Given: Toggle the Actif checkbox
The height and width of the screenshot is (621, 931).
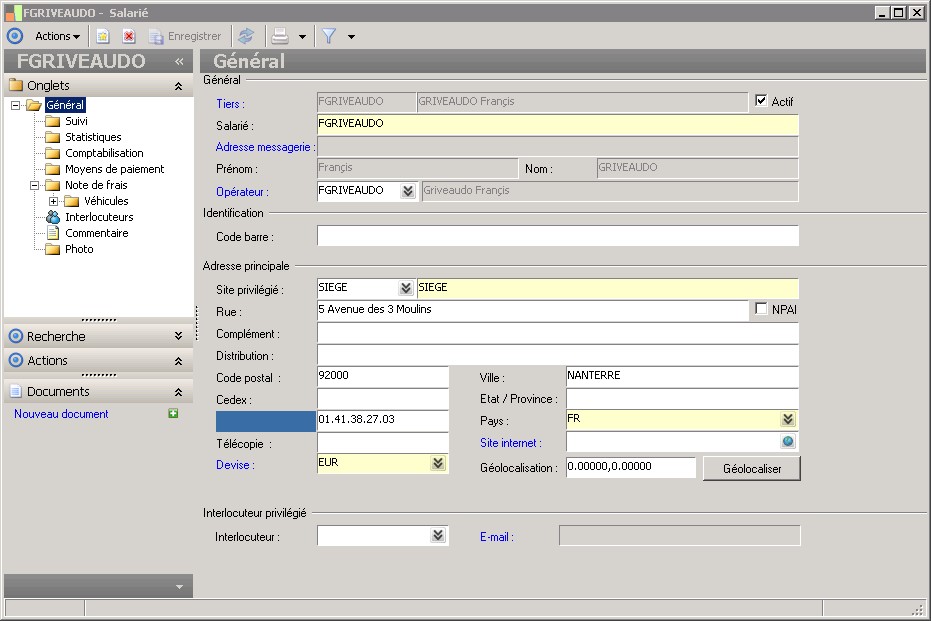Looking at the screenshot, I should tap(761, 101).
